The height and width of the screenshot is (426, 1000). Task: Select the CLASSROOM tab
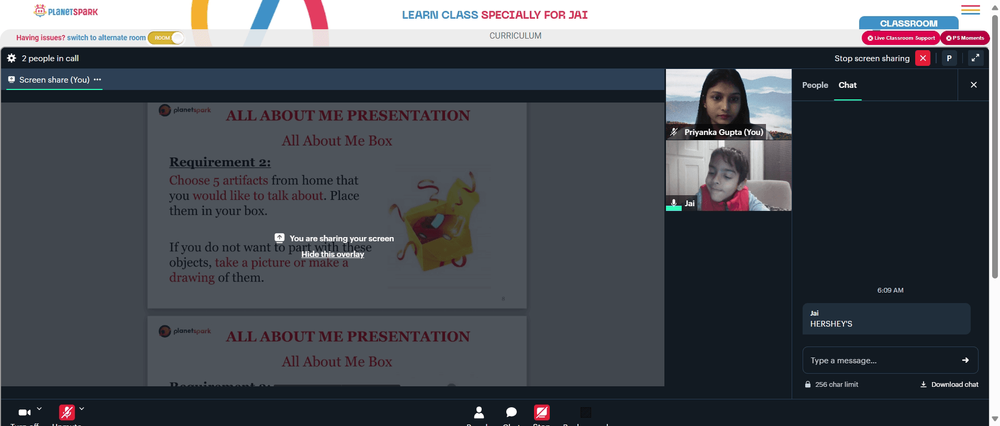908,24
